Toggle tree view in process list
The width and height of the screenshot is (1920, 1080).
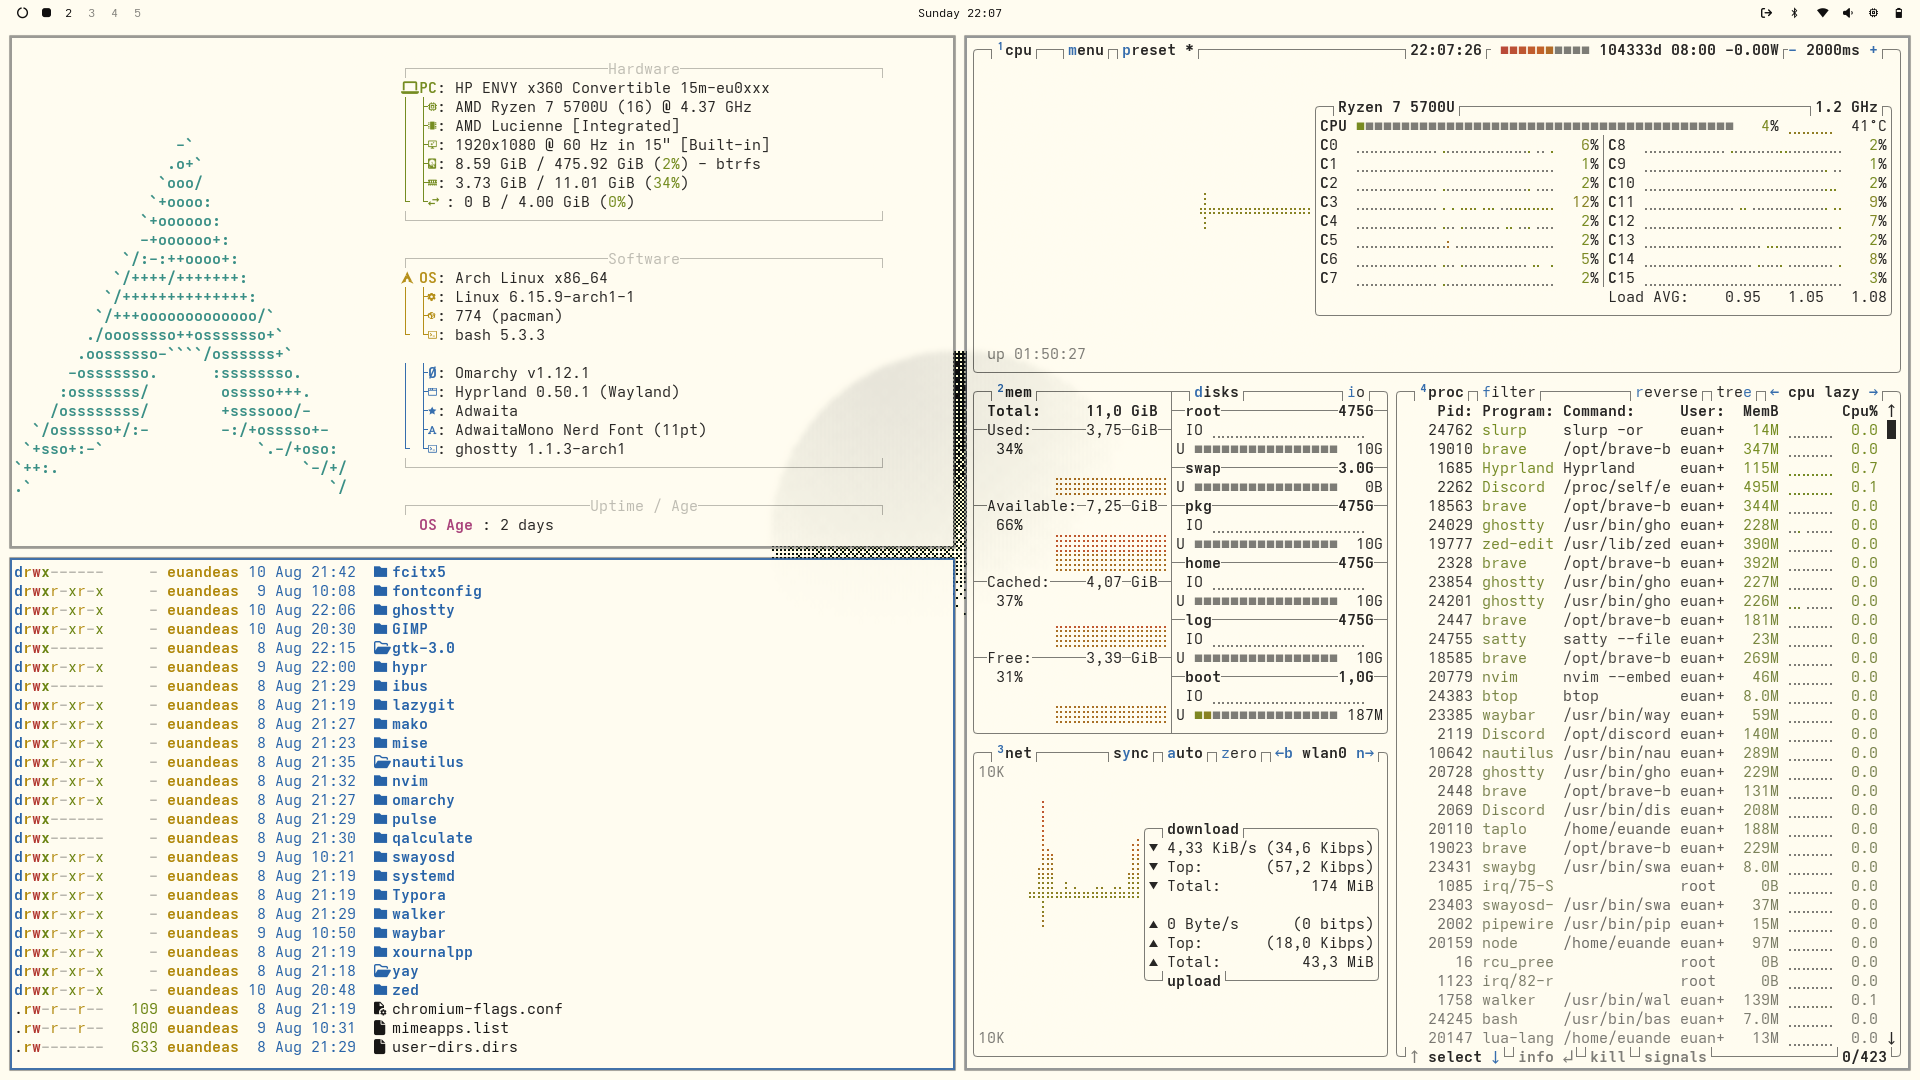pyautogui.click(x=1733, y=392)
